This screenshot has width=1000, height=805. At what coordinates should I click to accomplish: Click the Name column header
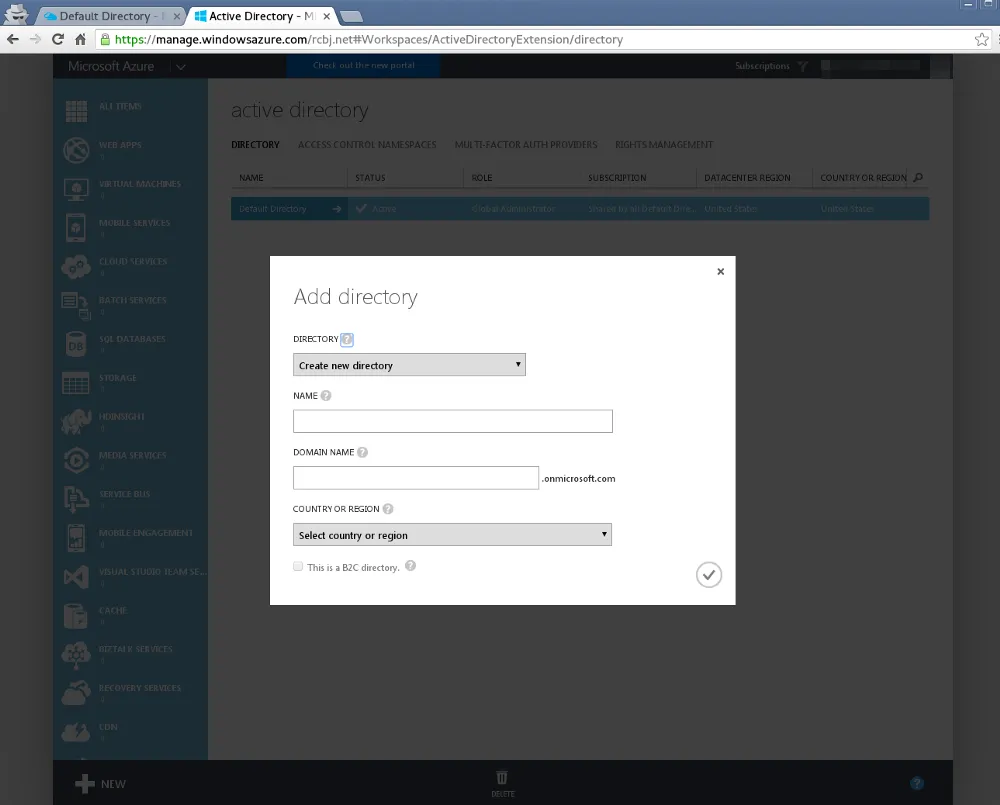point(251,178)
